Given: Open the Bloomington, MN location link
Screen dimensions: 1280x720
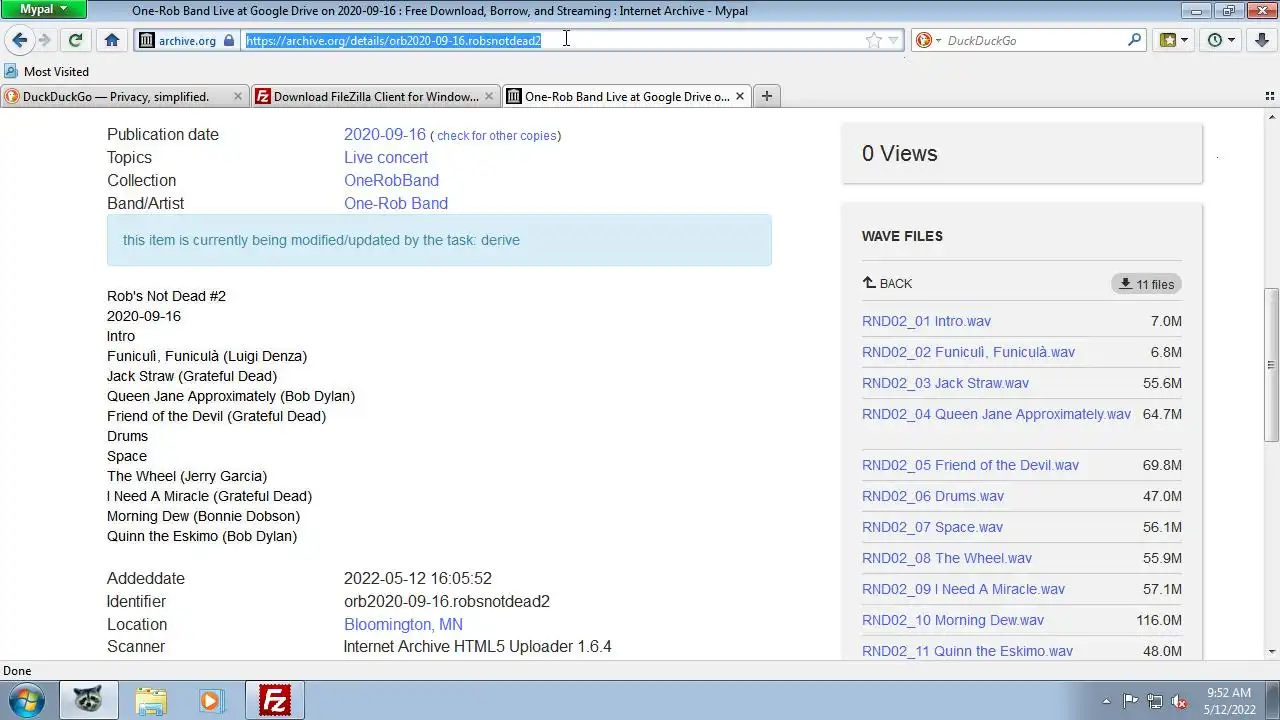Looking at the screenshot, I should click(403, 624).
